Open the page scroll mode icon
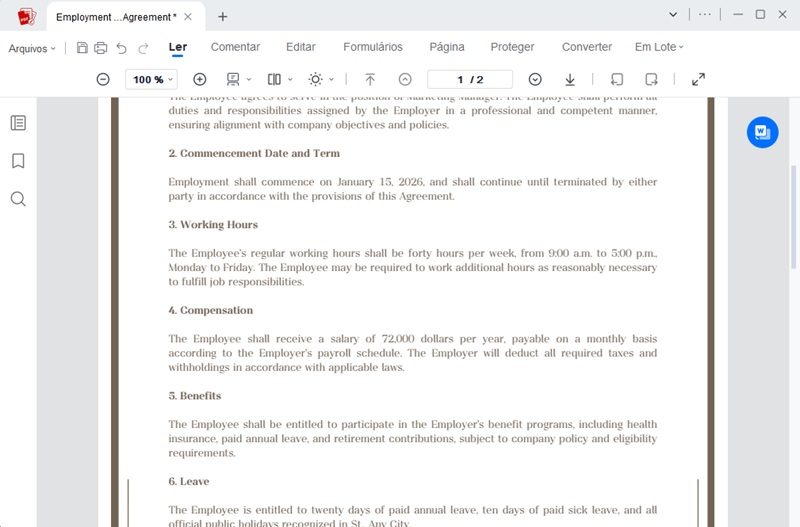The image size is (800, 527). pyautogui.click(x=233, y=79)
